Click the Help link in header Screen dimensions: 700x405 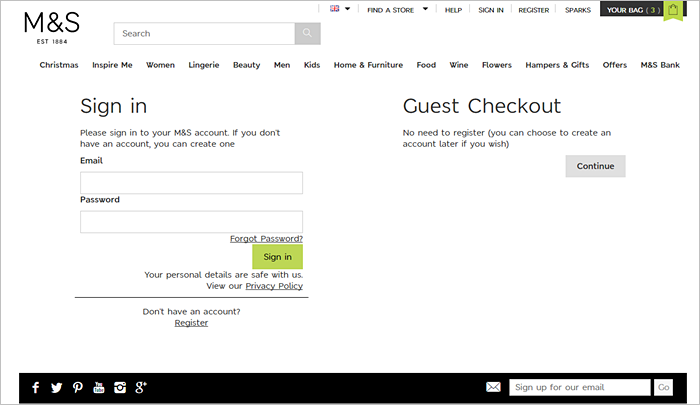click(x=453, y=10)
